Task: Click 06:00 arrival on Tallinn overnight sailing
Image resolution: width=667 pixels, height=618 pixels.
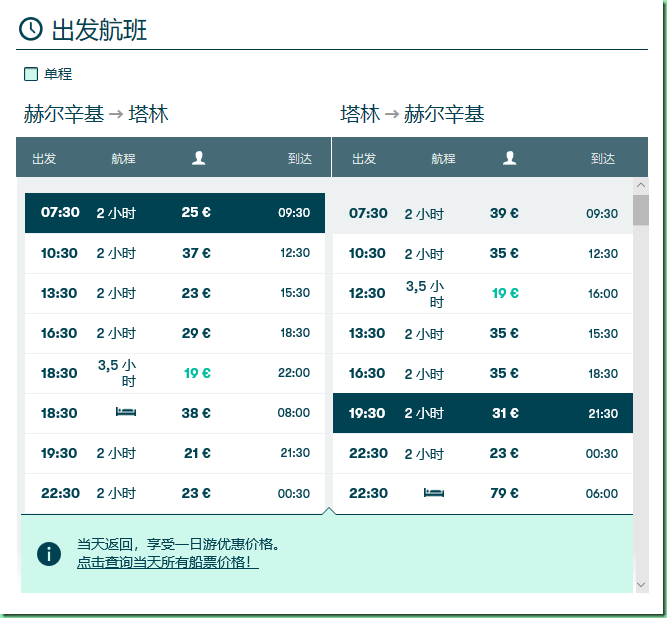Action: pos(601,493)
